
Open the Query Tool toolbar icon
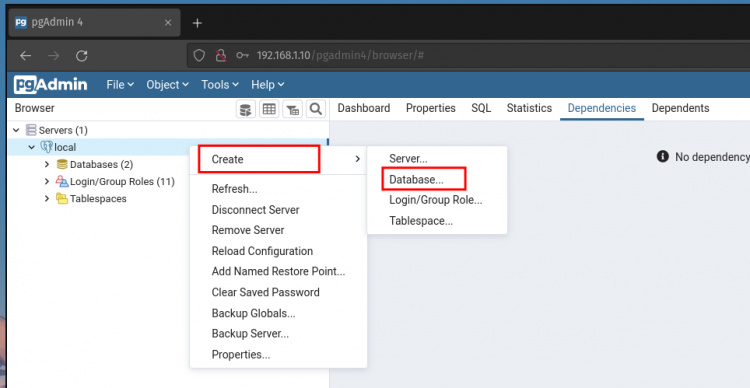246,109
